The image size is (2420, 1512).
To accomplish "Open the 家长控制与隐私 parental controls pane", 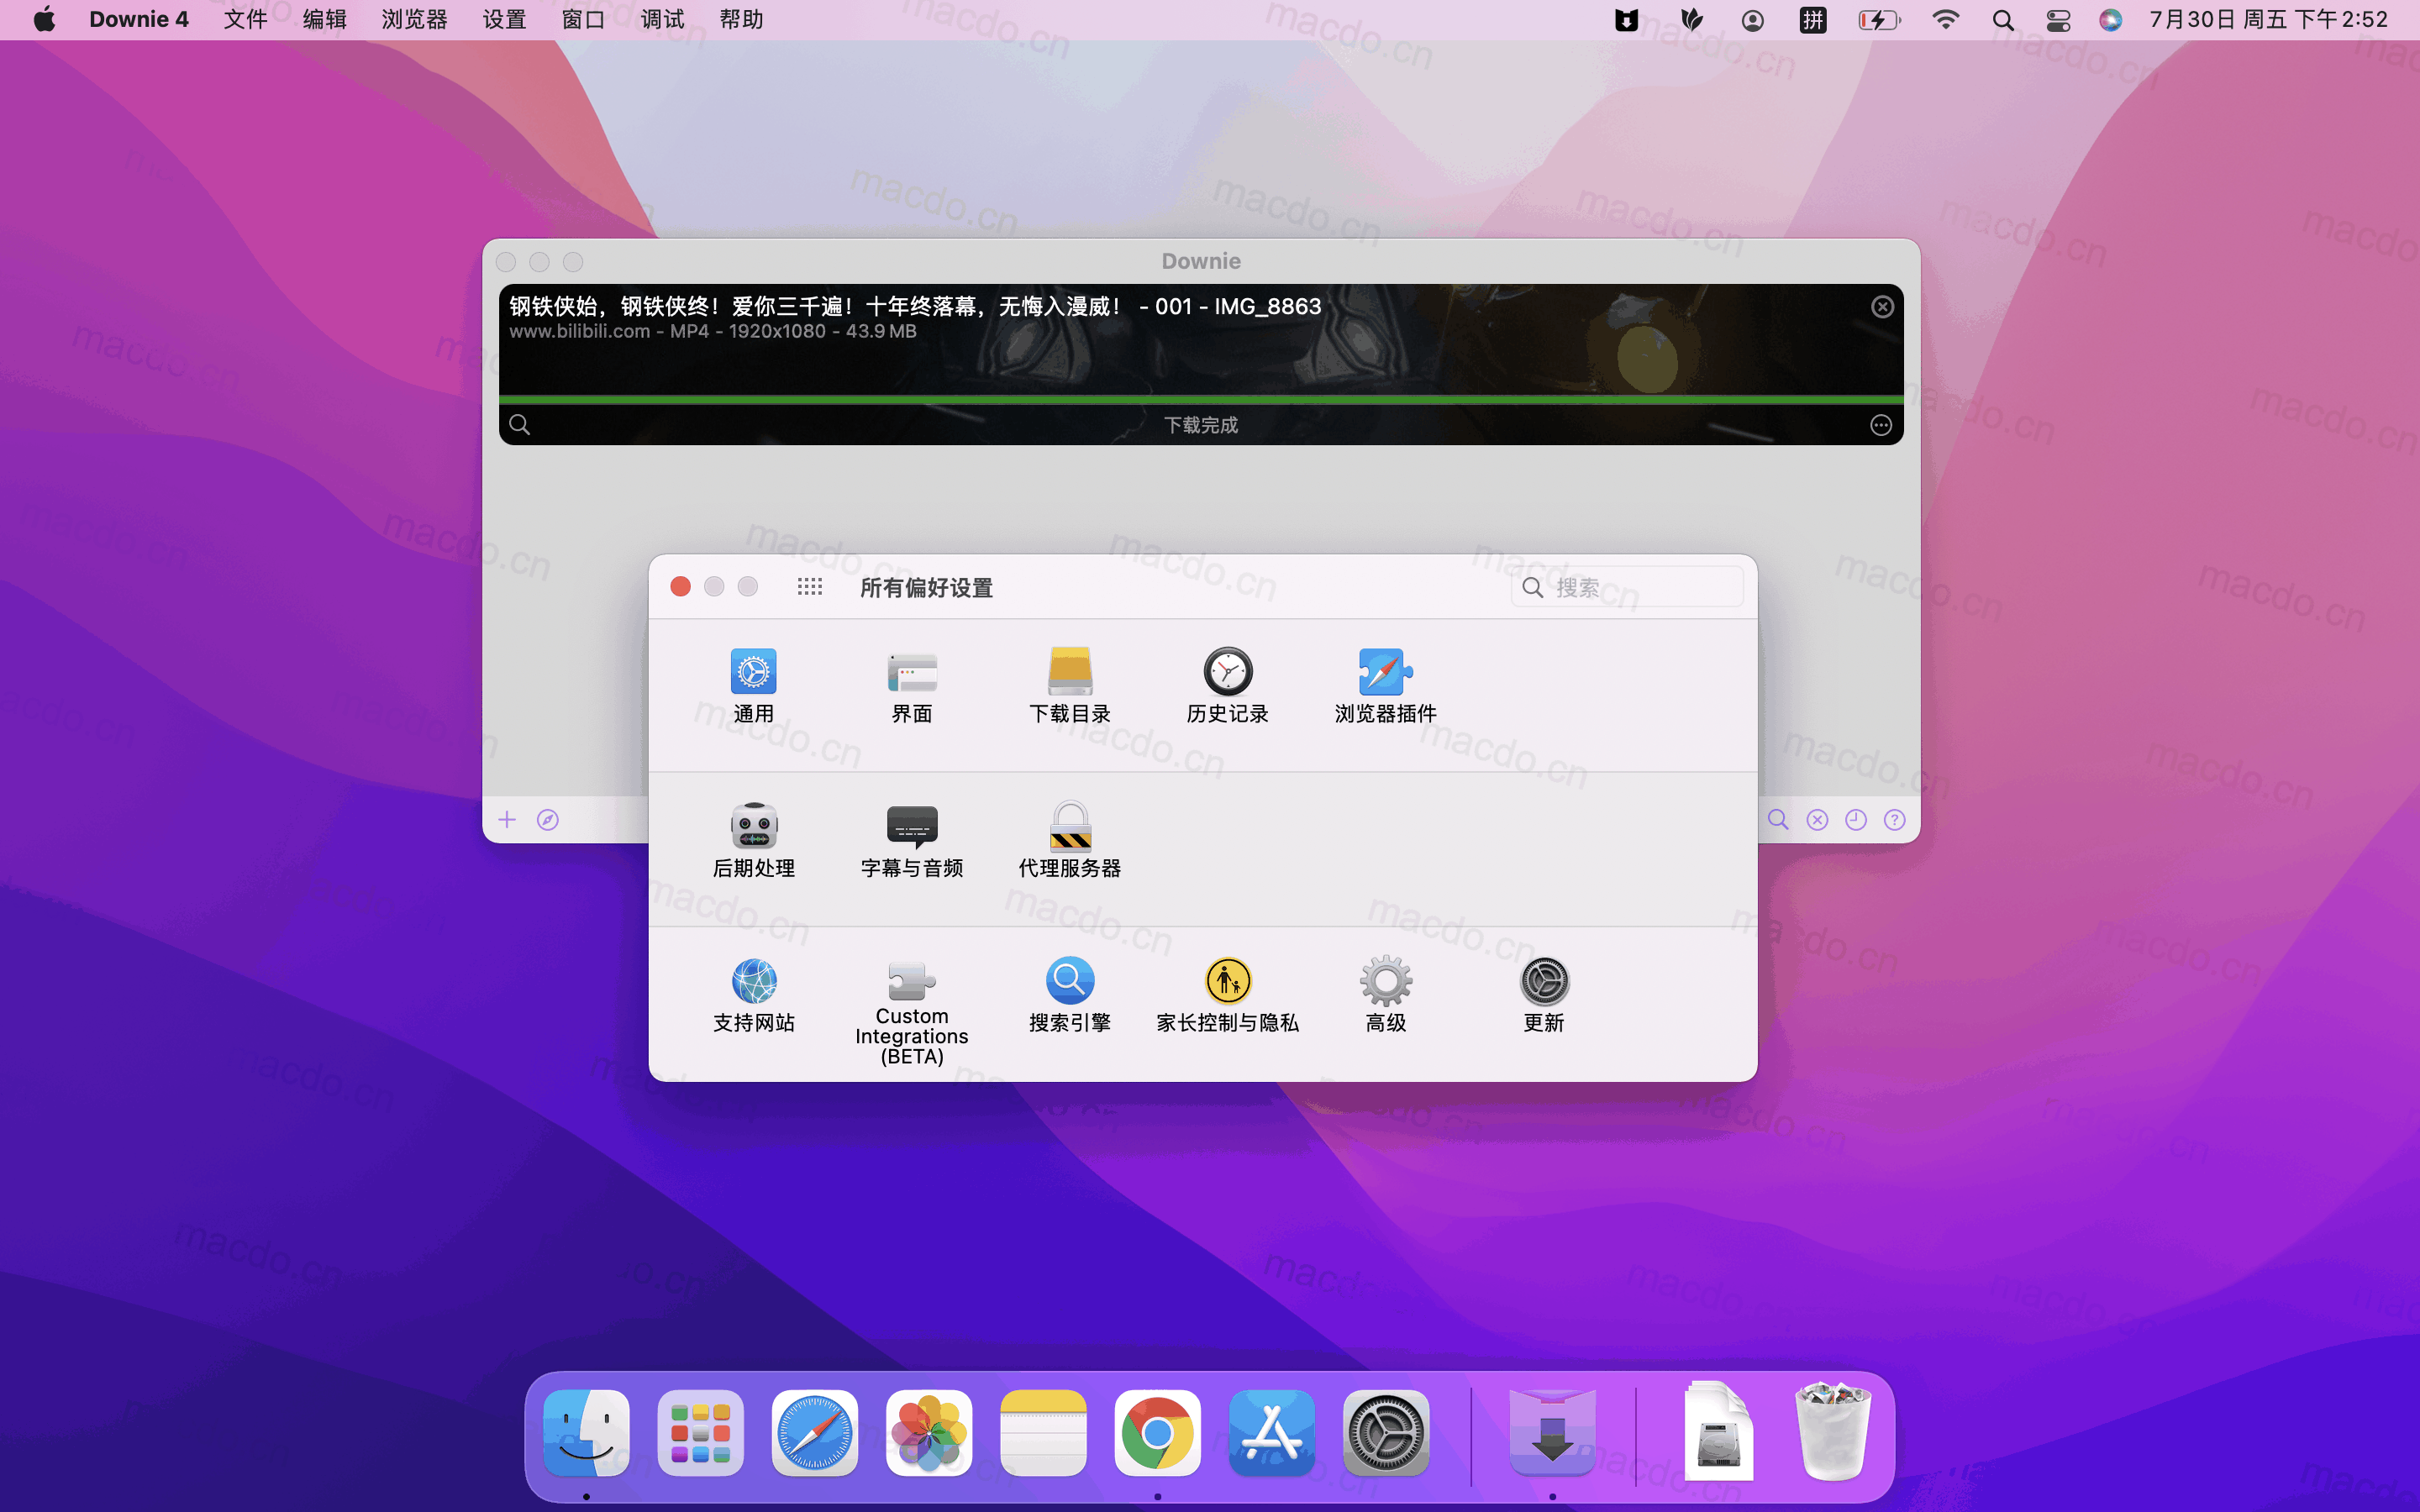I will pyautogui.click(x=1227, y=995).
